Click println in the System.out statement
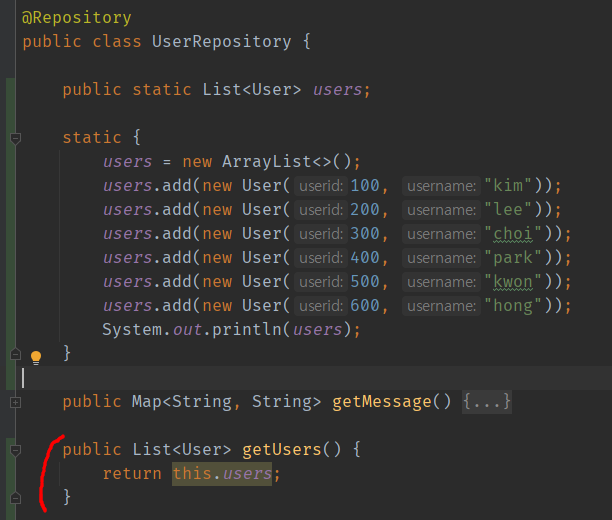The height and width of the screenshot is (520, 612). click(247, 330)
